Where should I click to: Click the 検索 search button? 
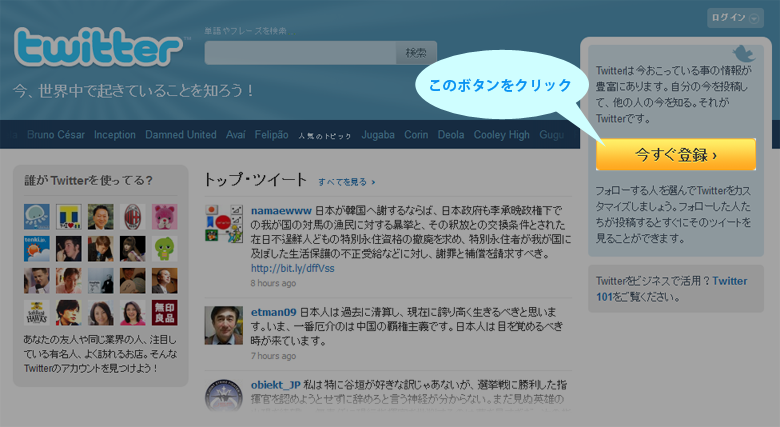[x=416, y=53]
